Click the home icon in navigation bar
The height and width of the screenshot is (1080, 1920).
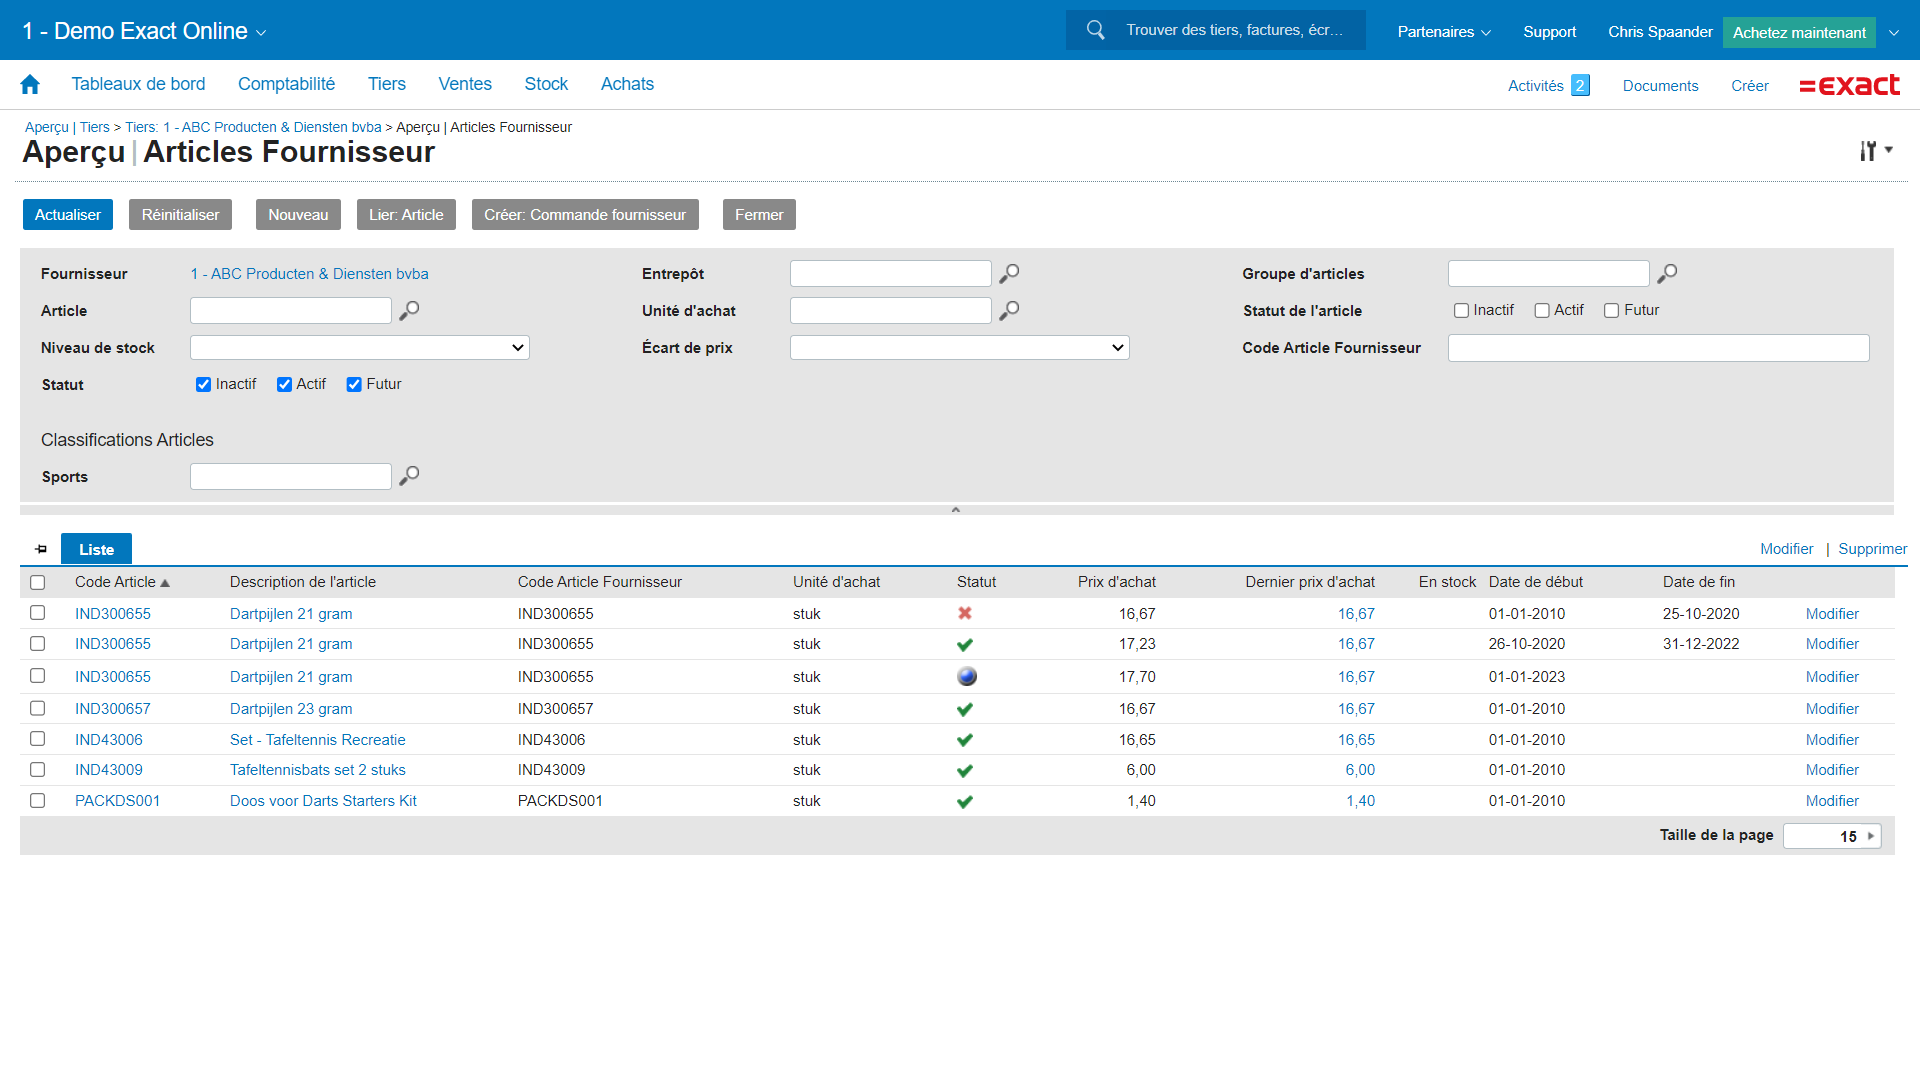point(30,85)
